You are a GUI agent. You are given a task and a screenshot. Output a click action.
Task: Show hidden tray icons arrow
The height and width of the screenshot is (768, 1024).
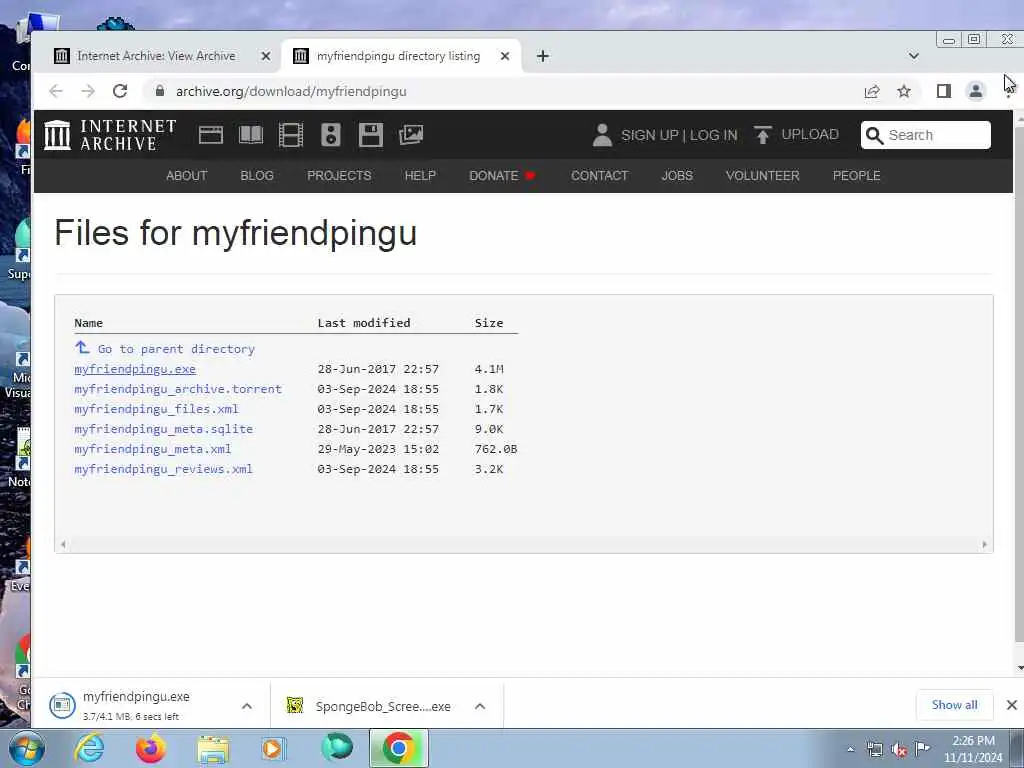click(850, 749)
